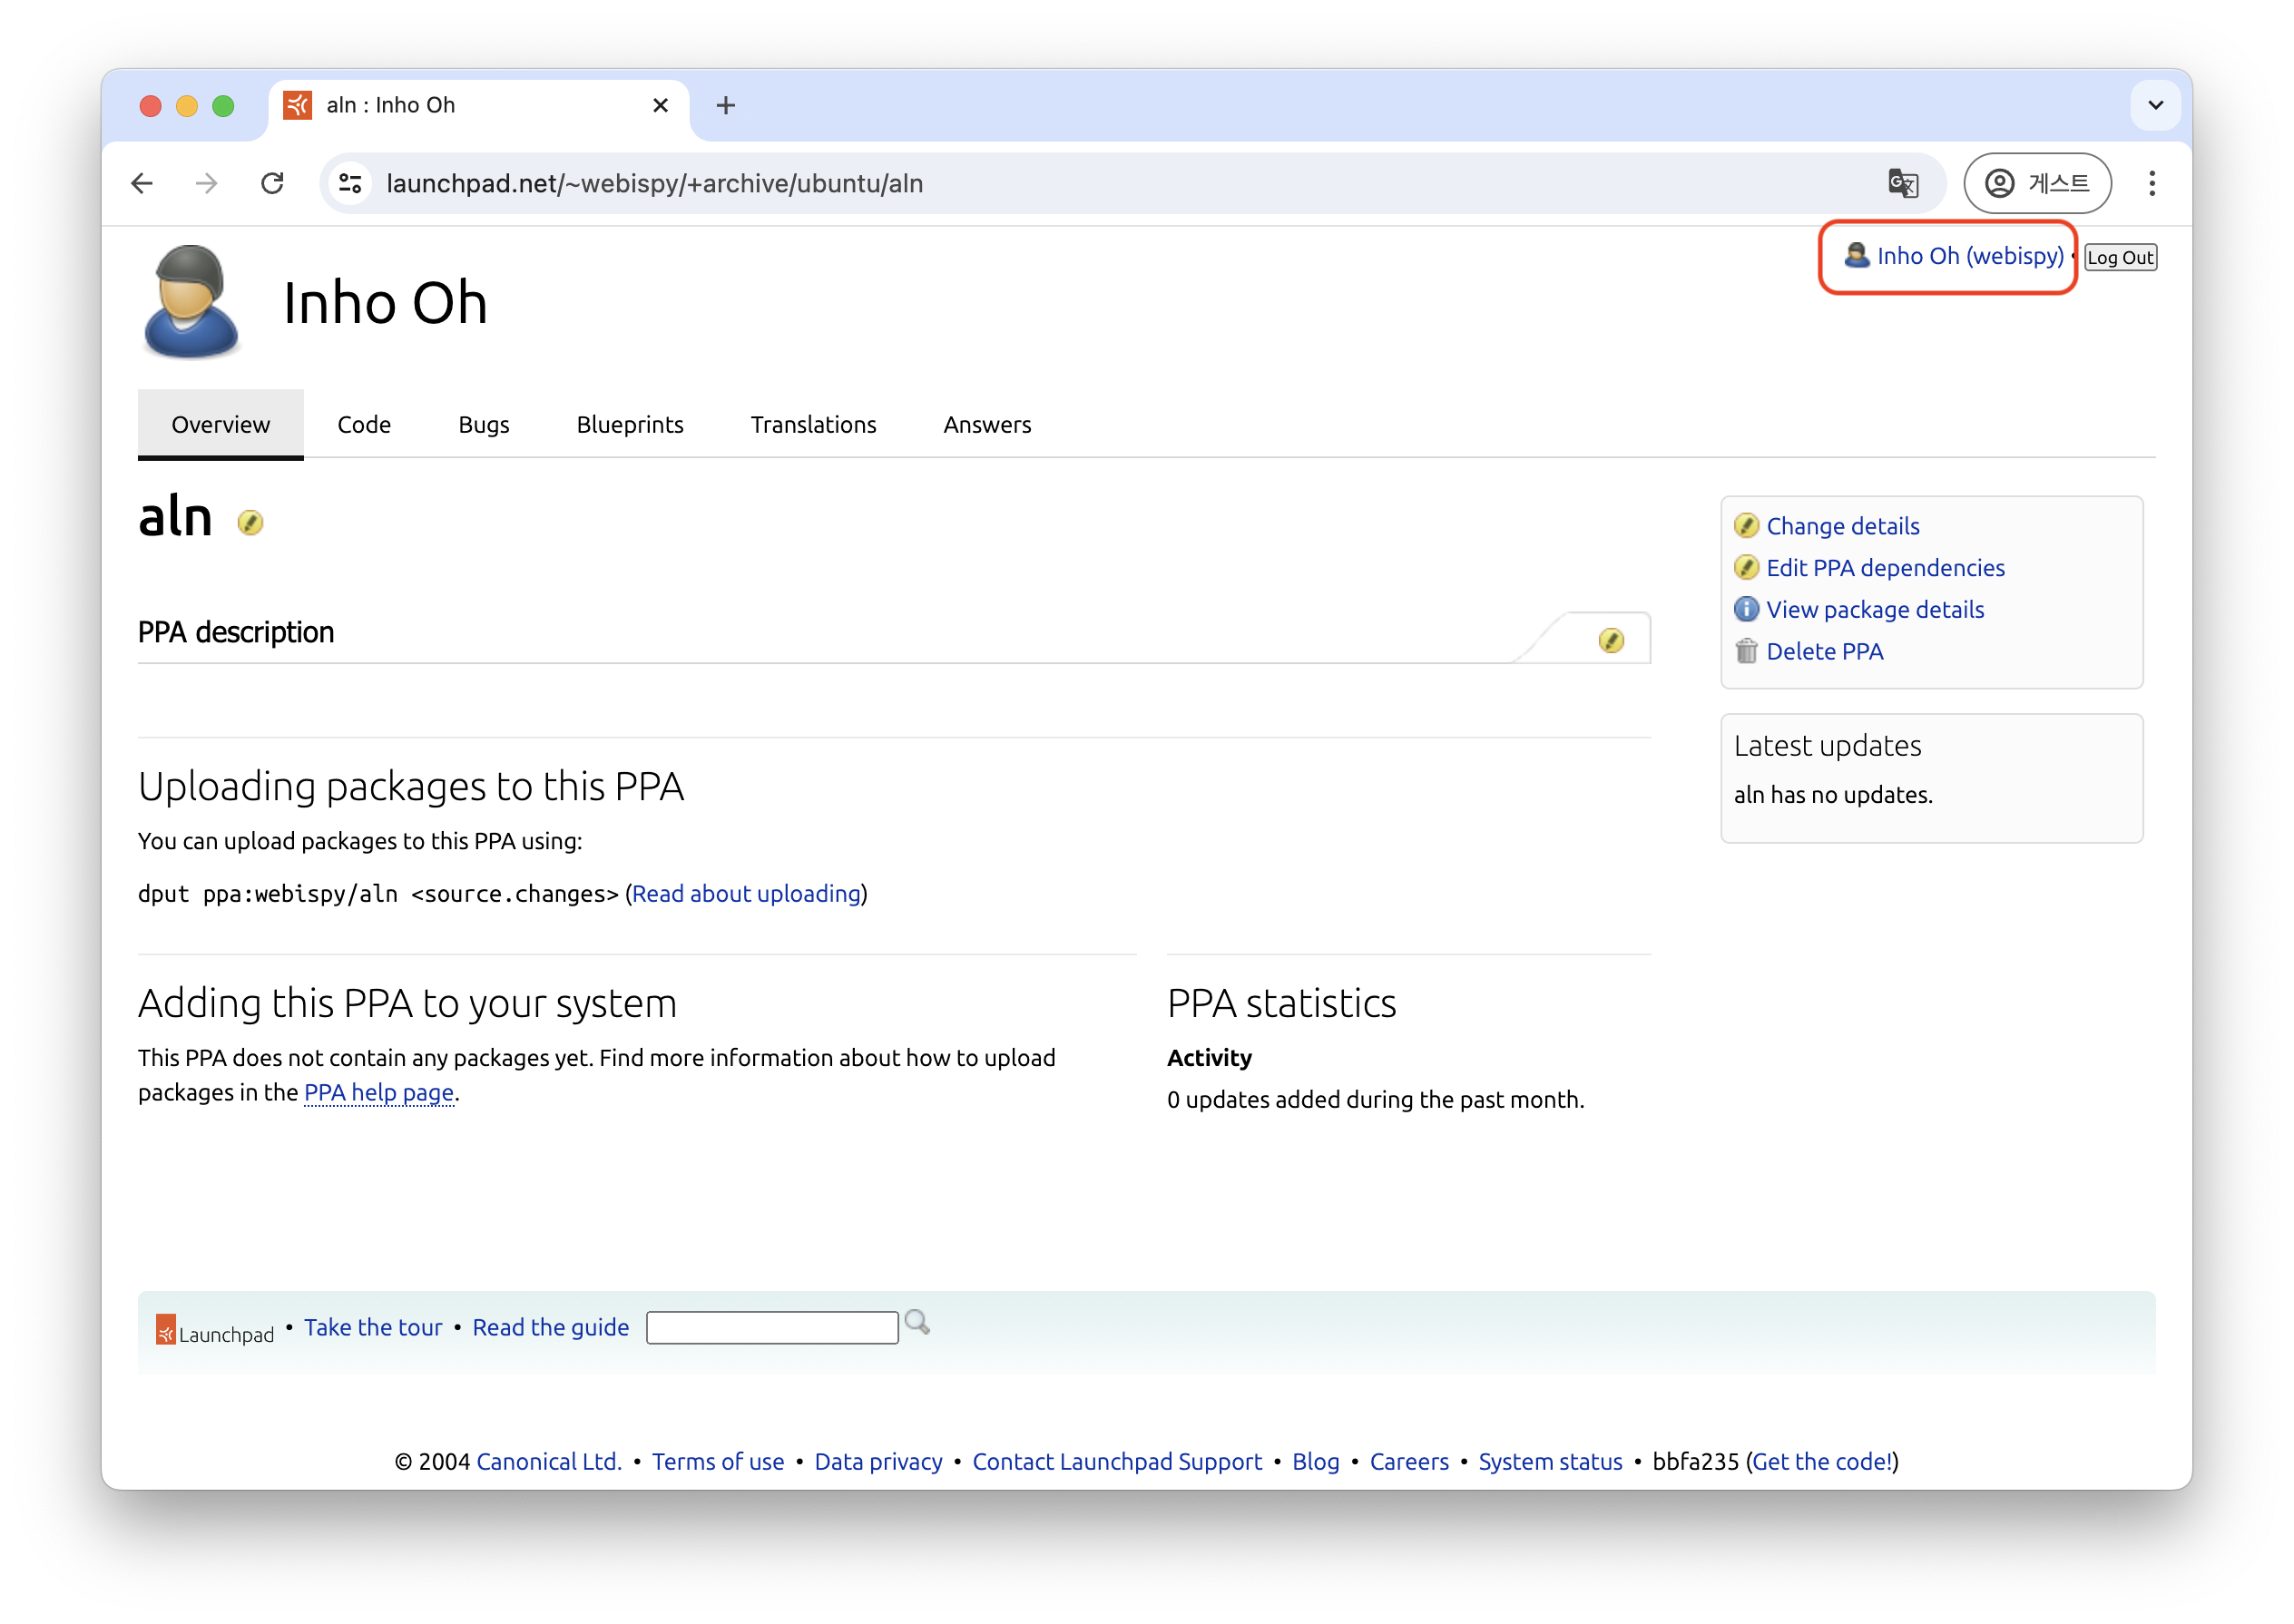
Task: Switch to the Bugs tab
Action: pyautogui.click(x=484, y=424)
